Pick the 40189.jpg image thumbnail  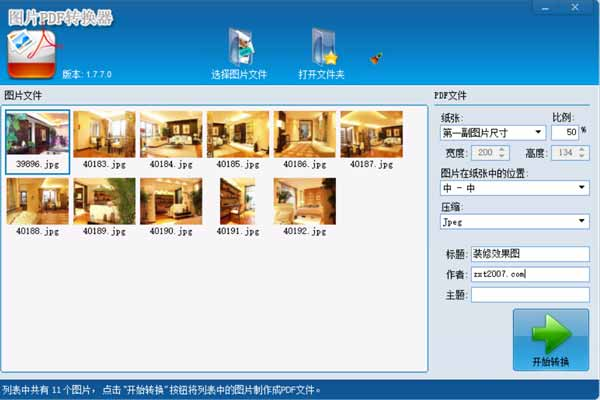click(104, 201)
